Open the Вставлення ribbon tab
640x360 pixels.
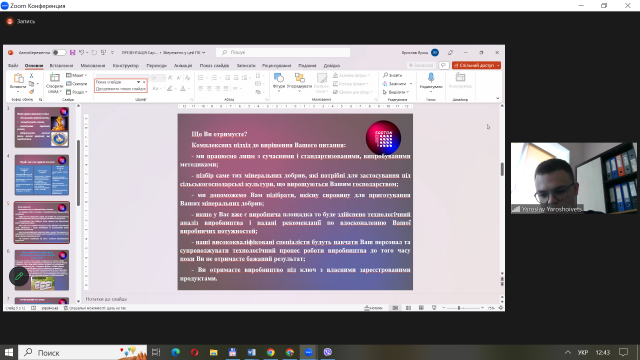click(x=61, y=65)
